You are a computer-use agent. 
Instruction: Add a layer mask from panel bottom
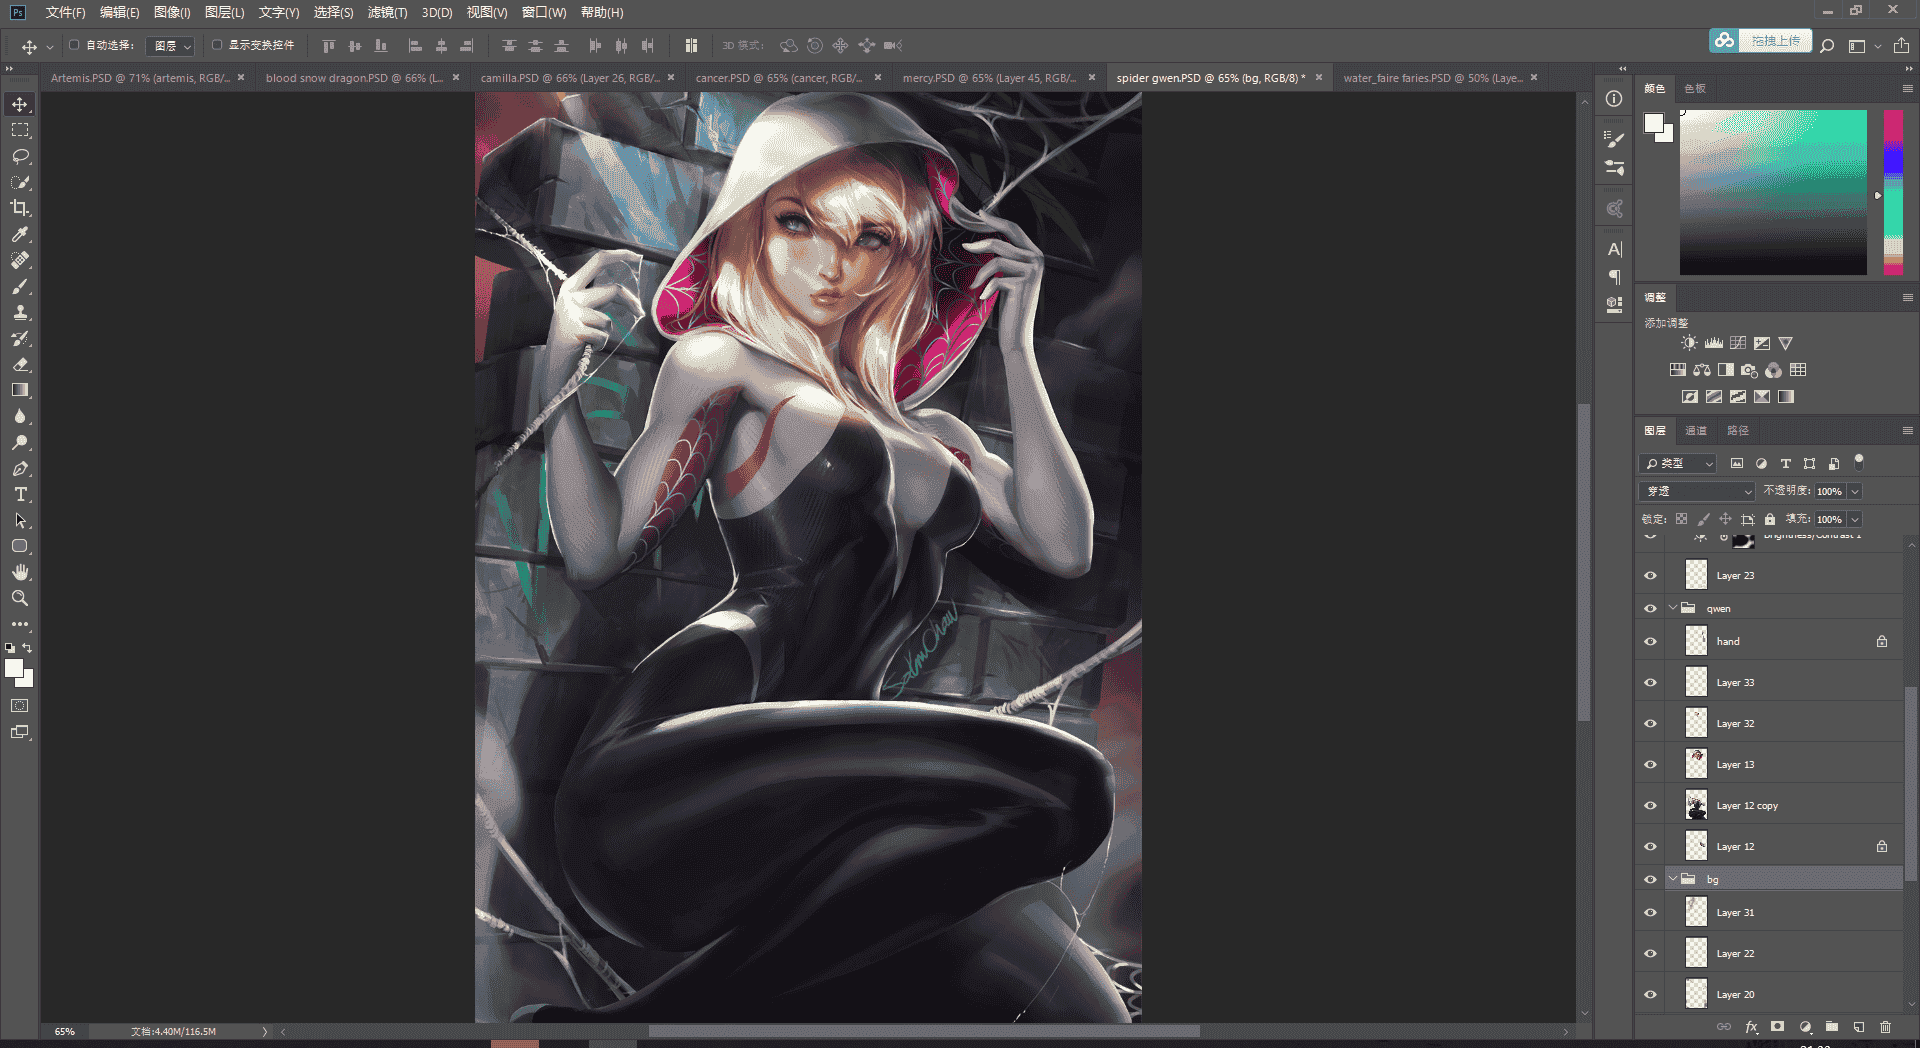pos(1777,1027)
